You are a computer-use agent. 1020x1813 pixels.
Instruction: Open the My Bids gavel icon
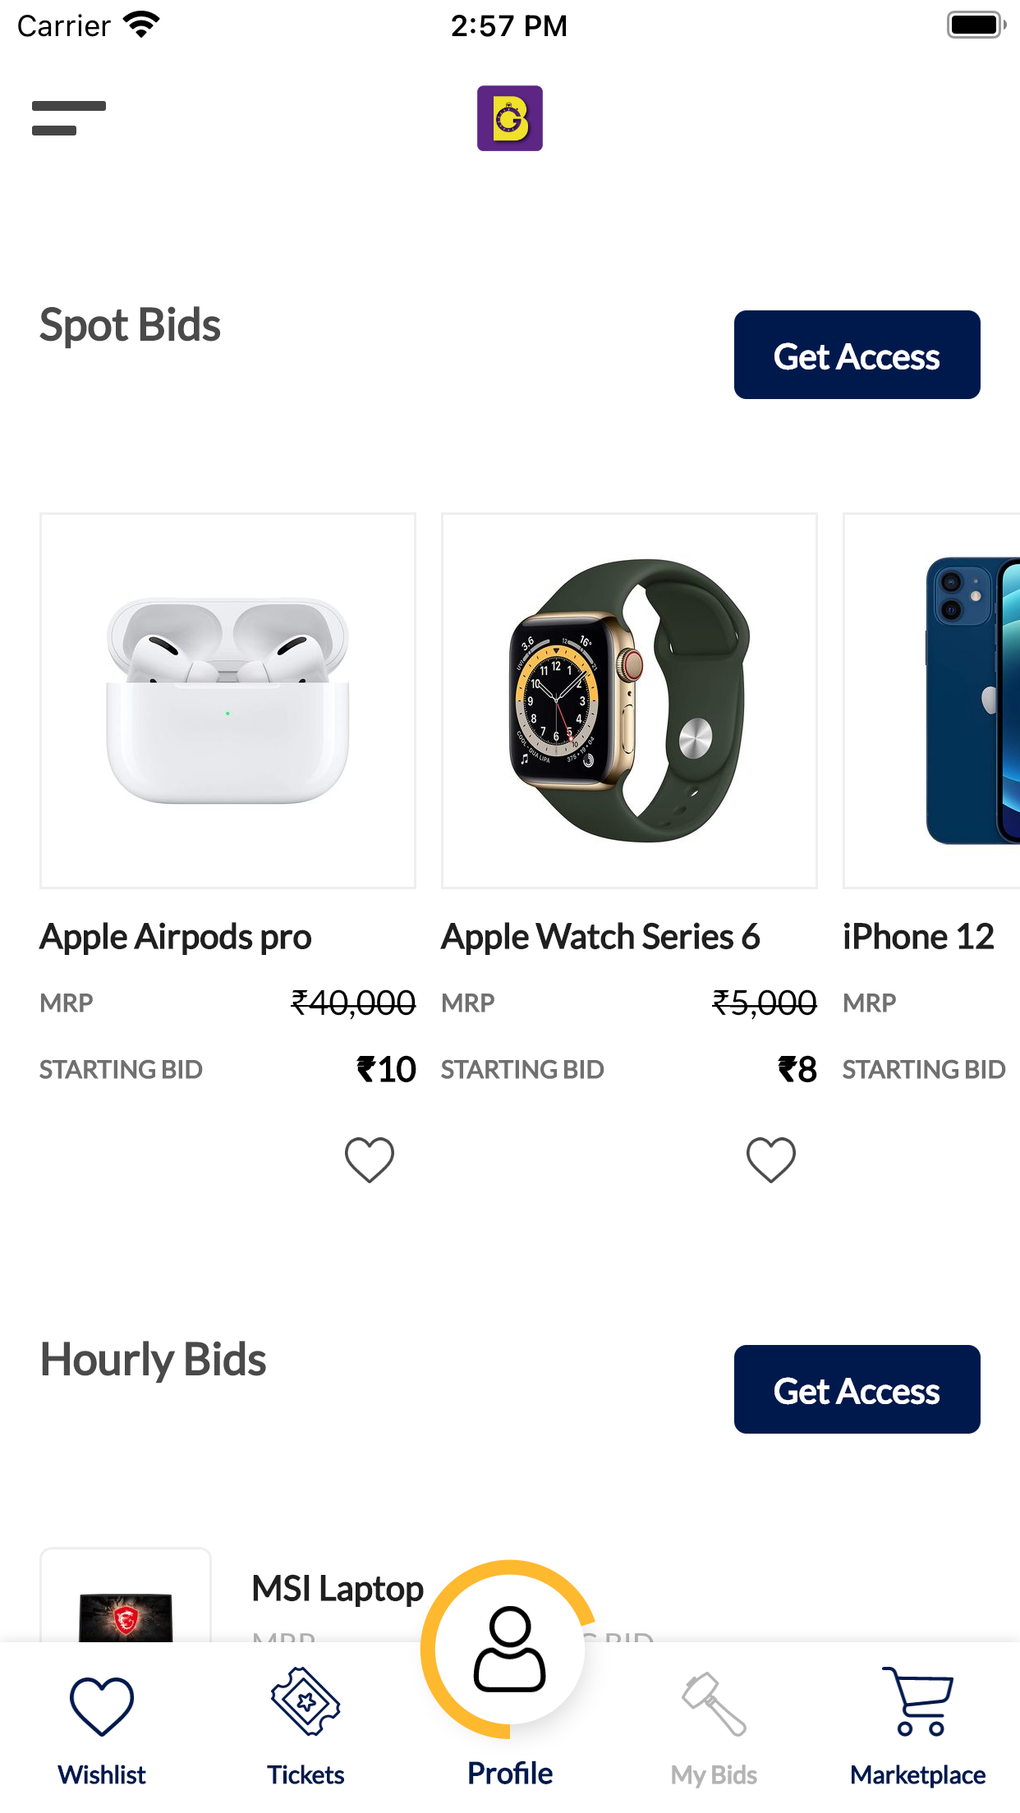[x=714, y=1704]
